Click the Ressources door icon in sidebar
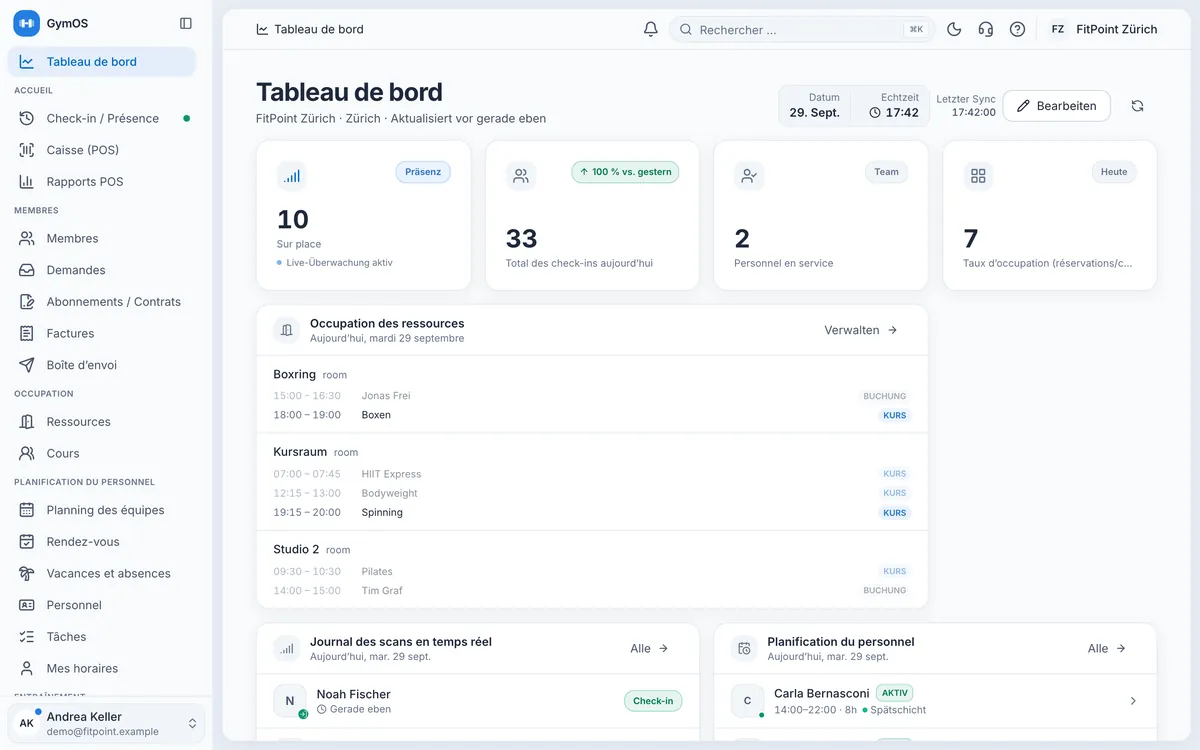Image resolution: width=1200 pixels, height=750 pixels. click(x=27, y=422)
